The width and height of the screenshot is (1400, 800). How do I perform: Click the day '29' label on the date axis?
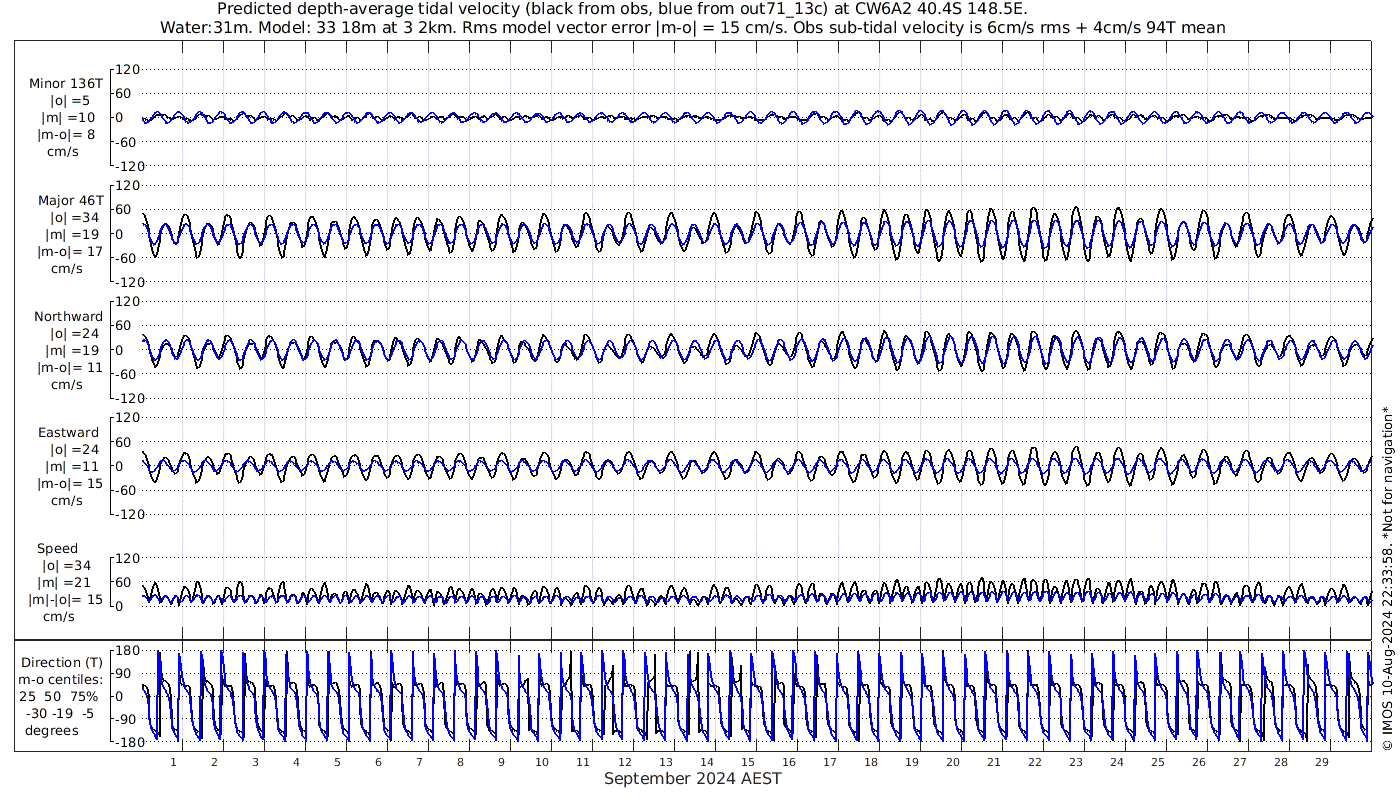coord(1322,762)
